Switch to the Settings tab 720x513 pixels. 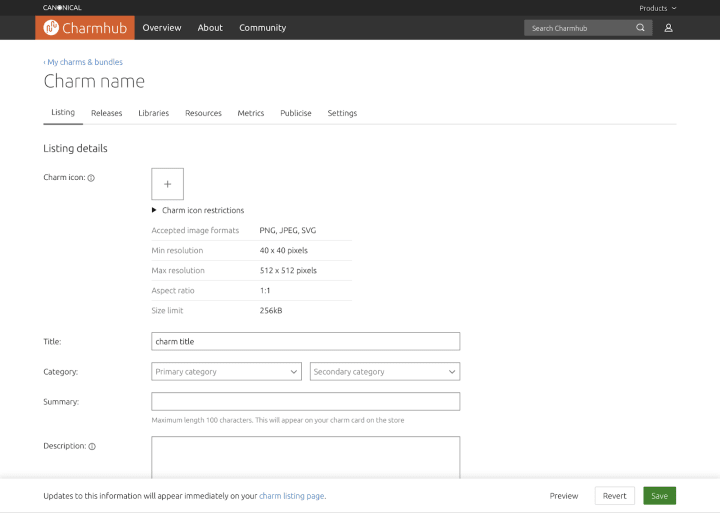pyautogui.click(x=342, y=113)
